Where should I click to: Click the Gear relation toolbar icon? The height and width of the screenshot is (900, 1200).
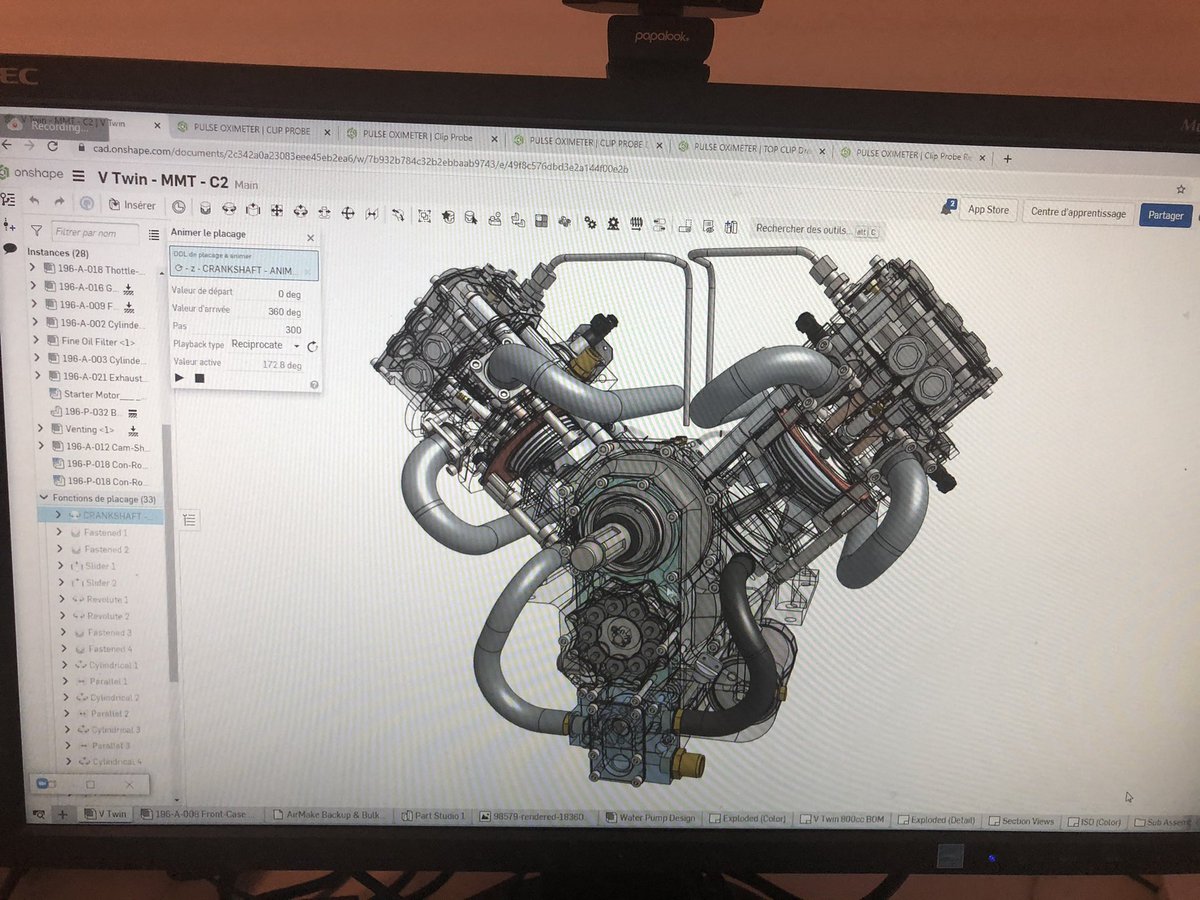click(x=590, y=222)
